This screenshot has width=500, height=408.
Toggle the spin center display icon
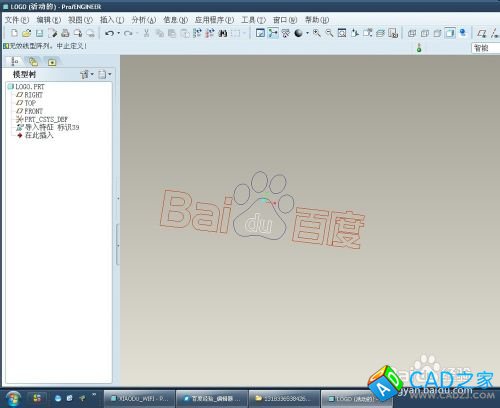pyautogui.click(x=273, y=33)
